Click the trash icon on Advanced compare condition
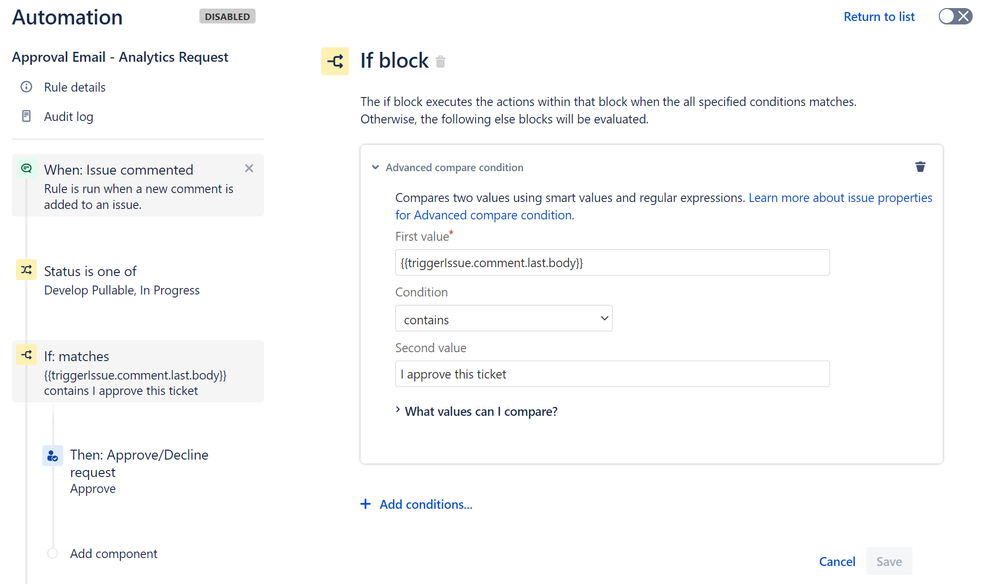This screenshot has height=584, width=998. pyautogui.click(x=920, y=167)
